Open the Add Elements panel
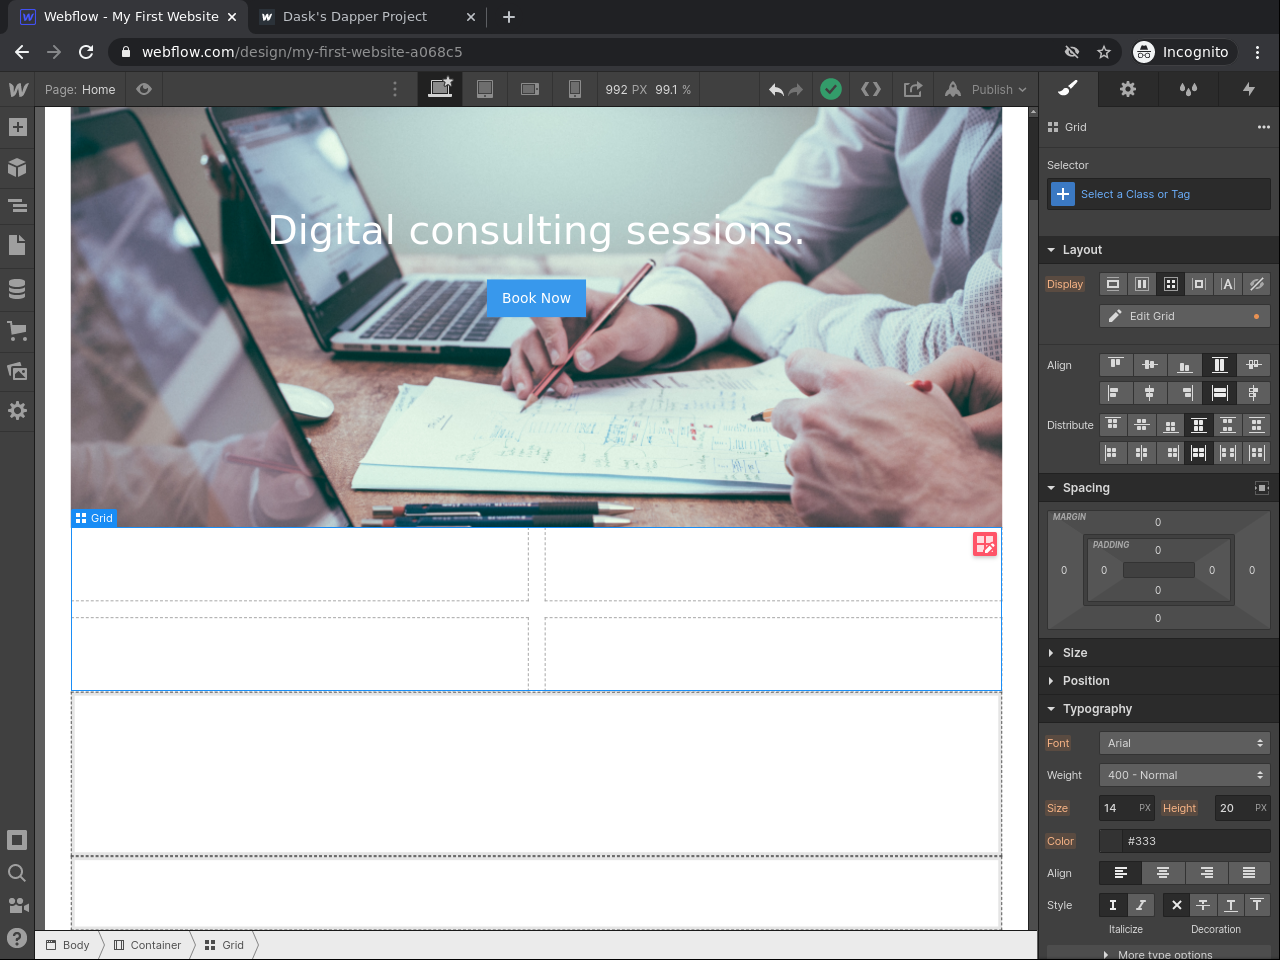 pos(17,127)
